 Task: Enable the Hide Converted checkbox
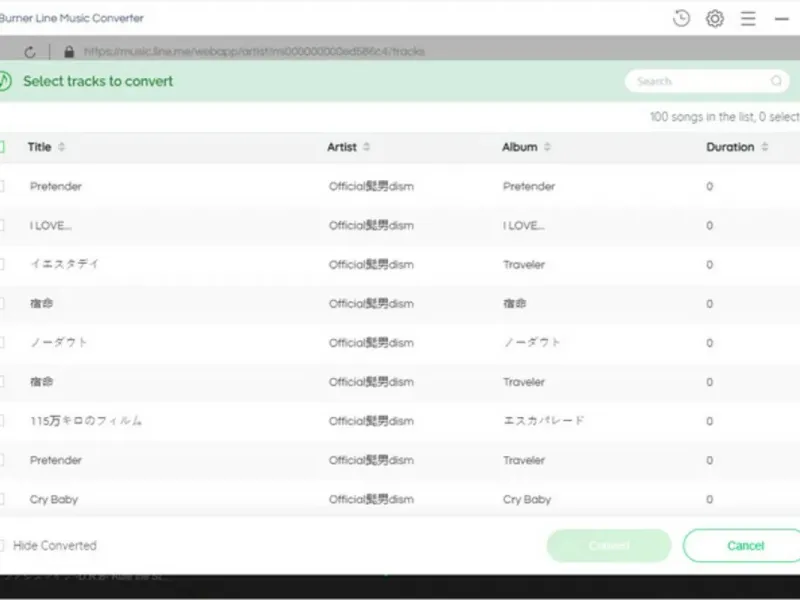coord(2,545)
